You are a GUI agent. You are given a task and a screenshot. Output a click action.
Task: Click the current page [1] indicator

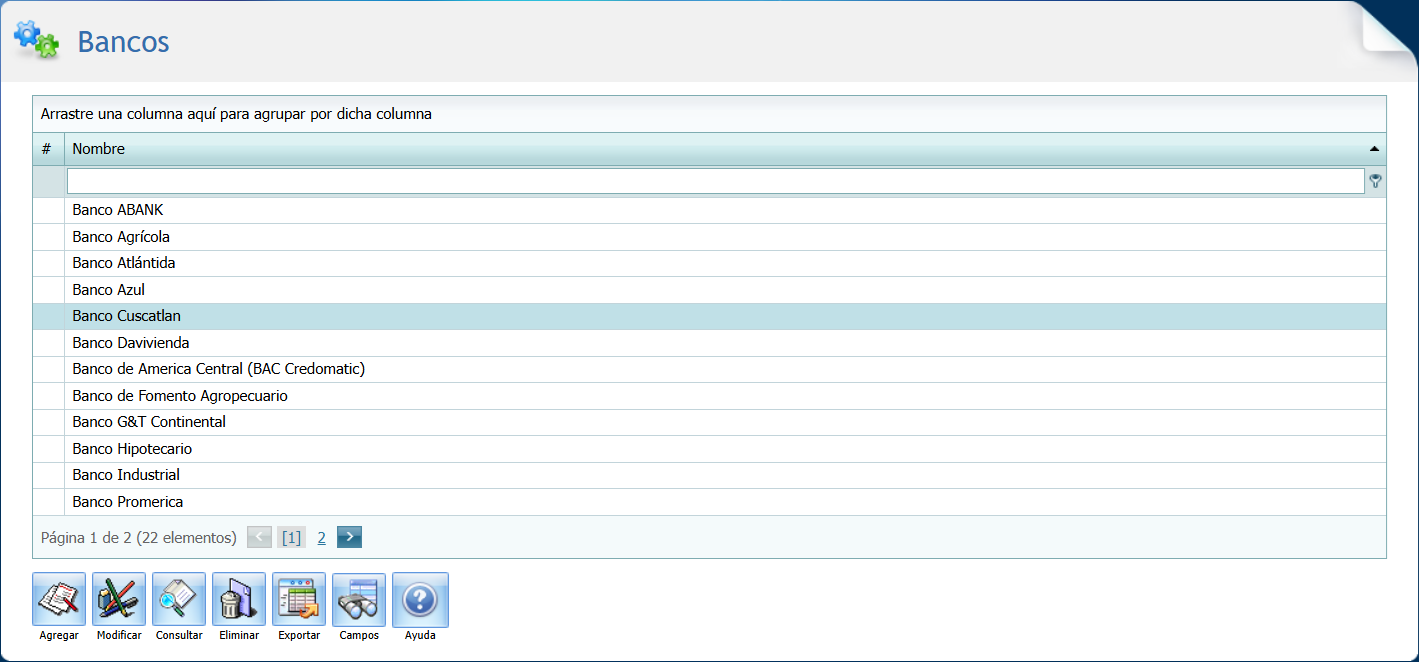pos(291,538)
